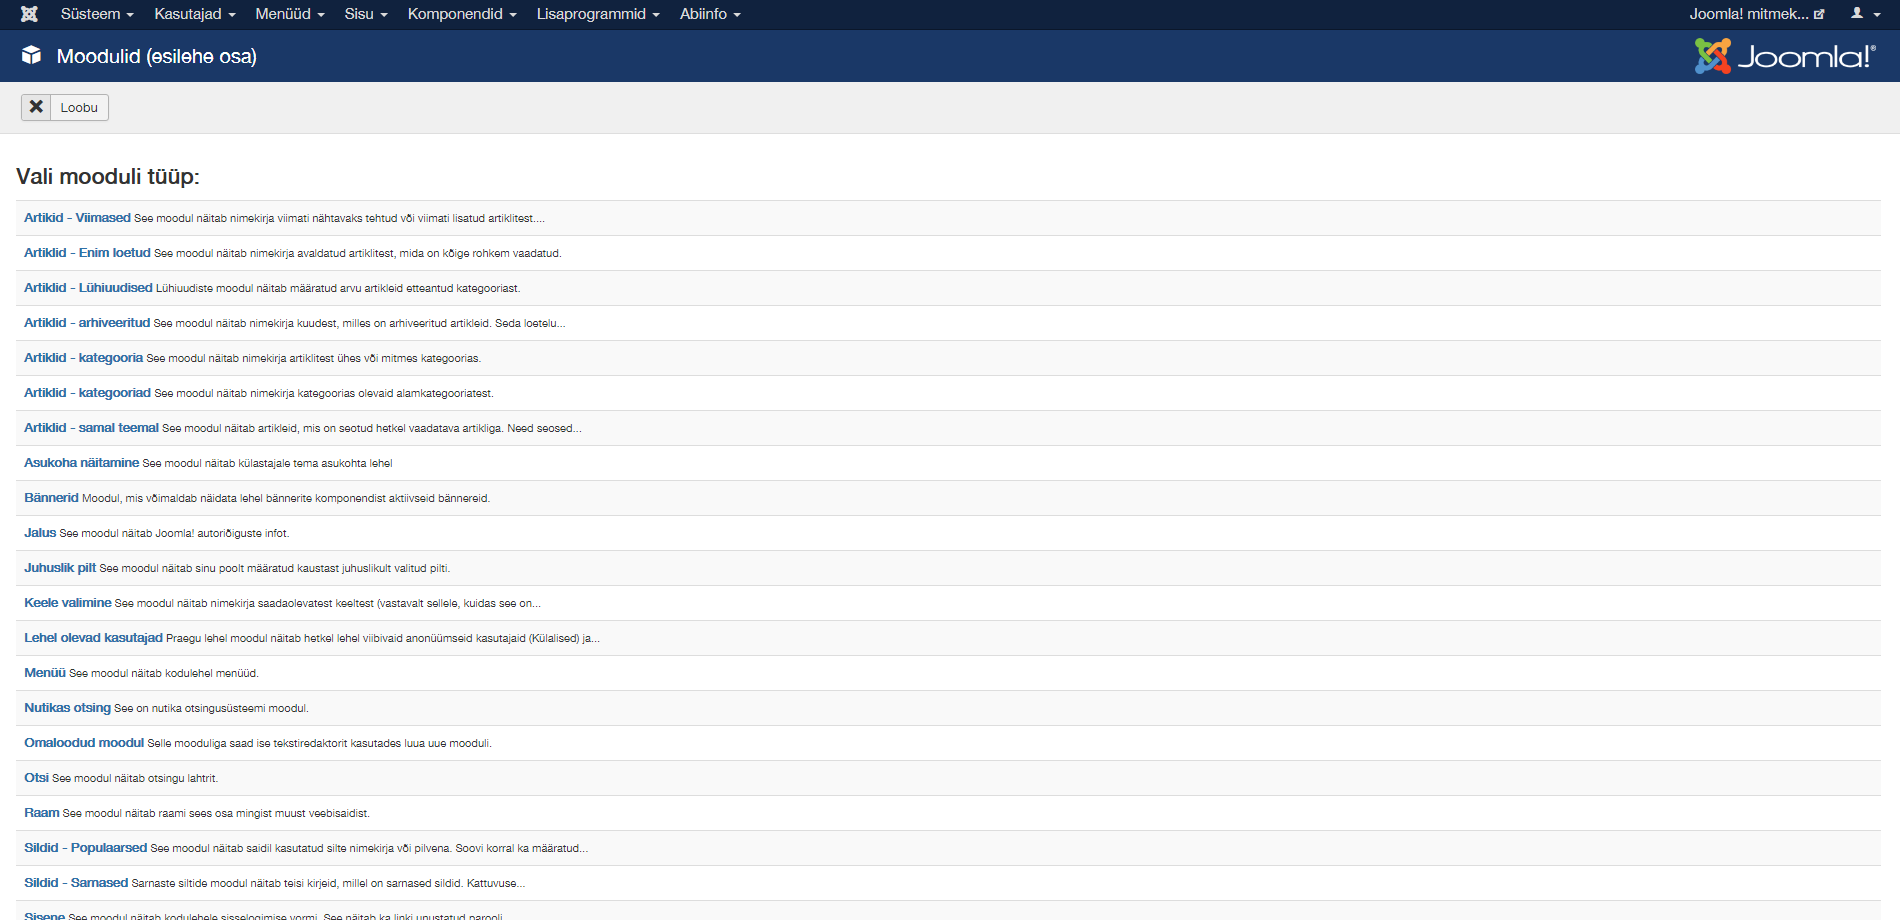1900x920 pixels.
Task: Select the Otsi module
Action: [x=36, y=778]
